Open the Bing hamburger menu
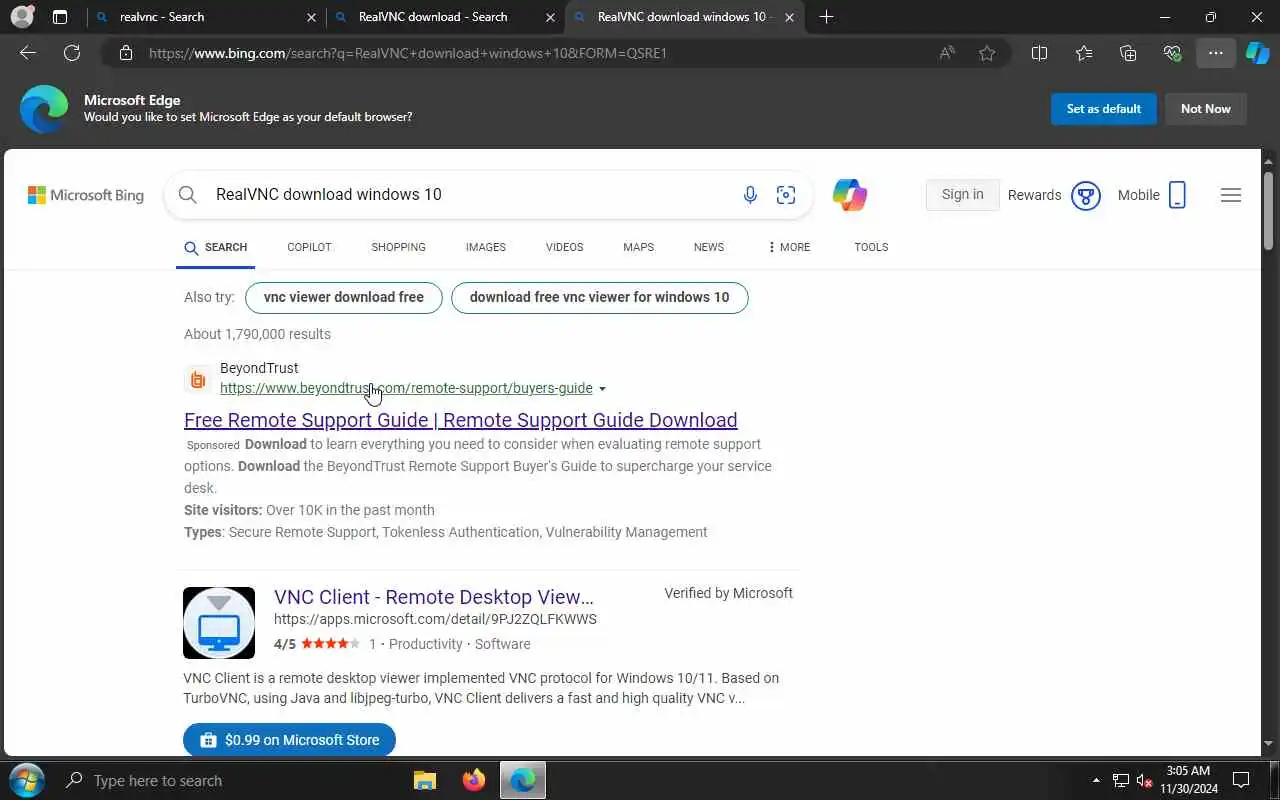 pos(1231,195)
